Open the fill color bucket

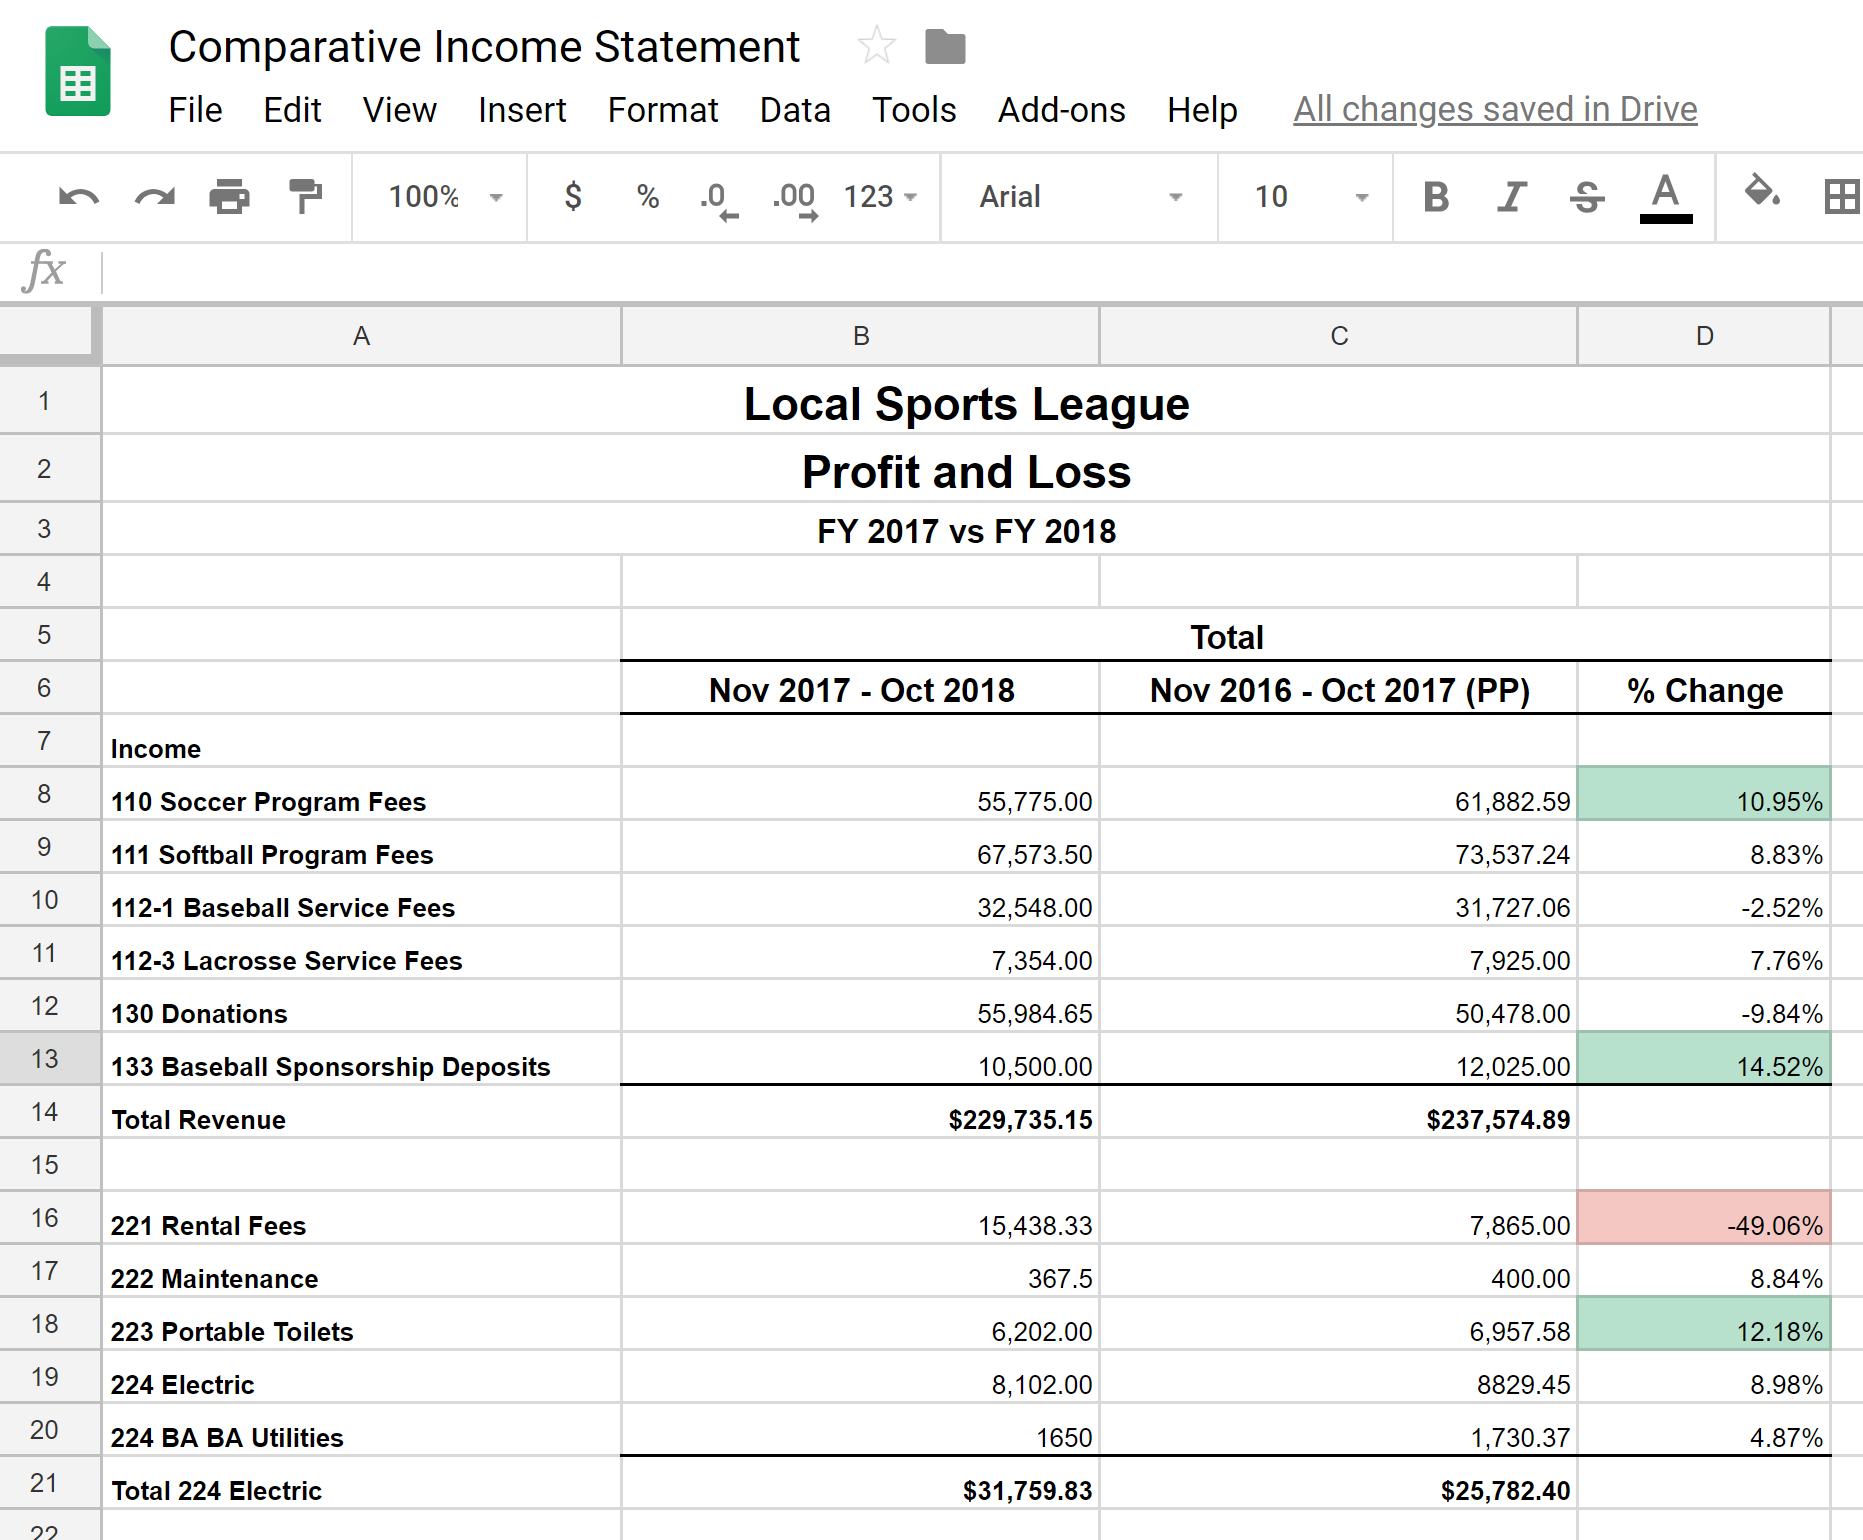click(x=1762, y=191)
